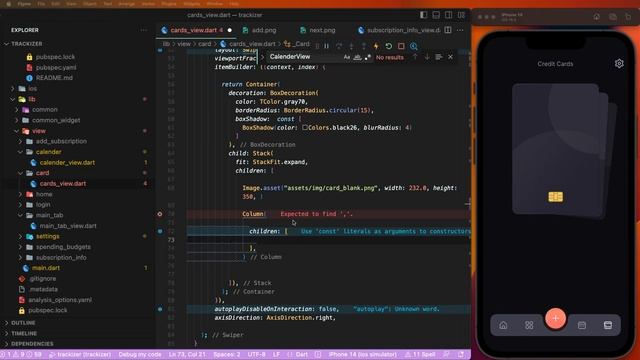Screen dimensions: 640x360
Task: Click simulator Rotate toolbar icon
Action: pos(628,17)
